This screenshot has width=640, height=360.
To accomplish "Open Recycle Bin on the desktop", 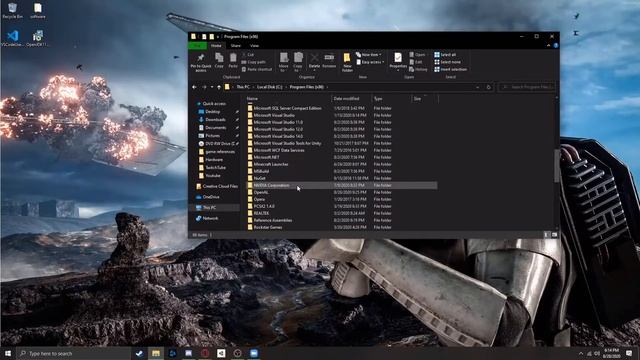I will pos(12,11).
